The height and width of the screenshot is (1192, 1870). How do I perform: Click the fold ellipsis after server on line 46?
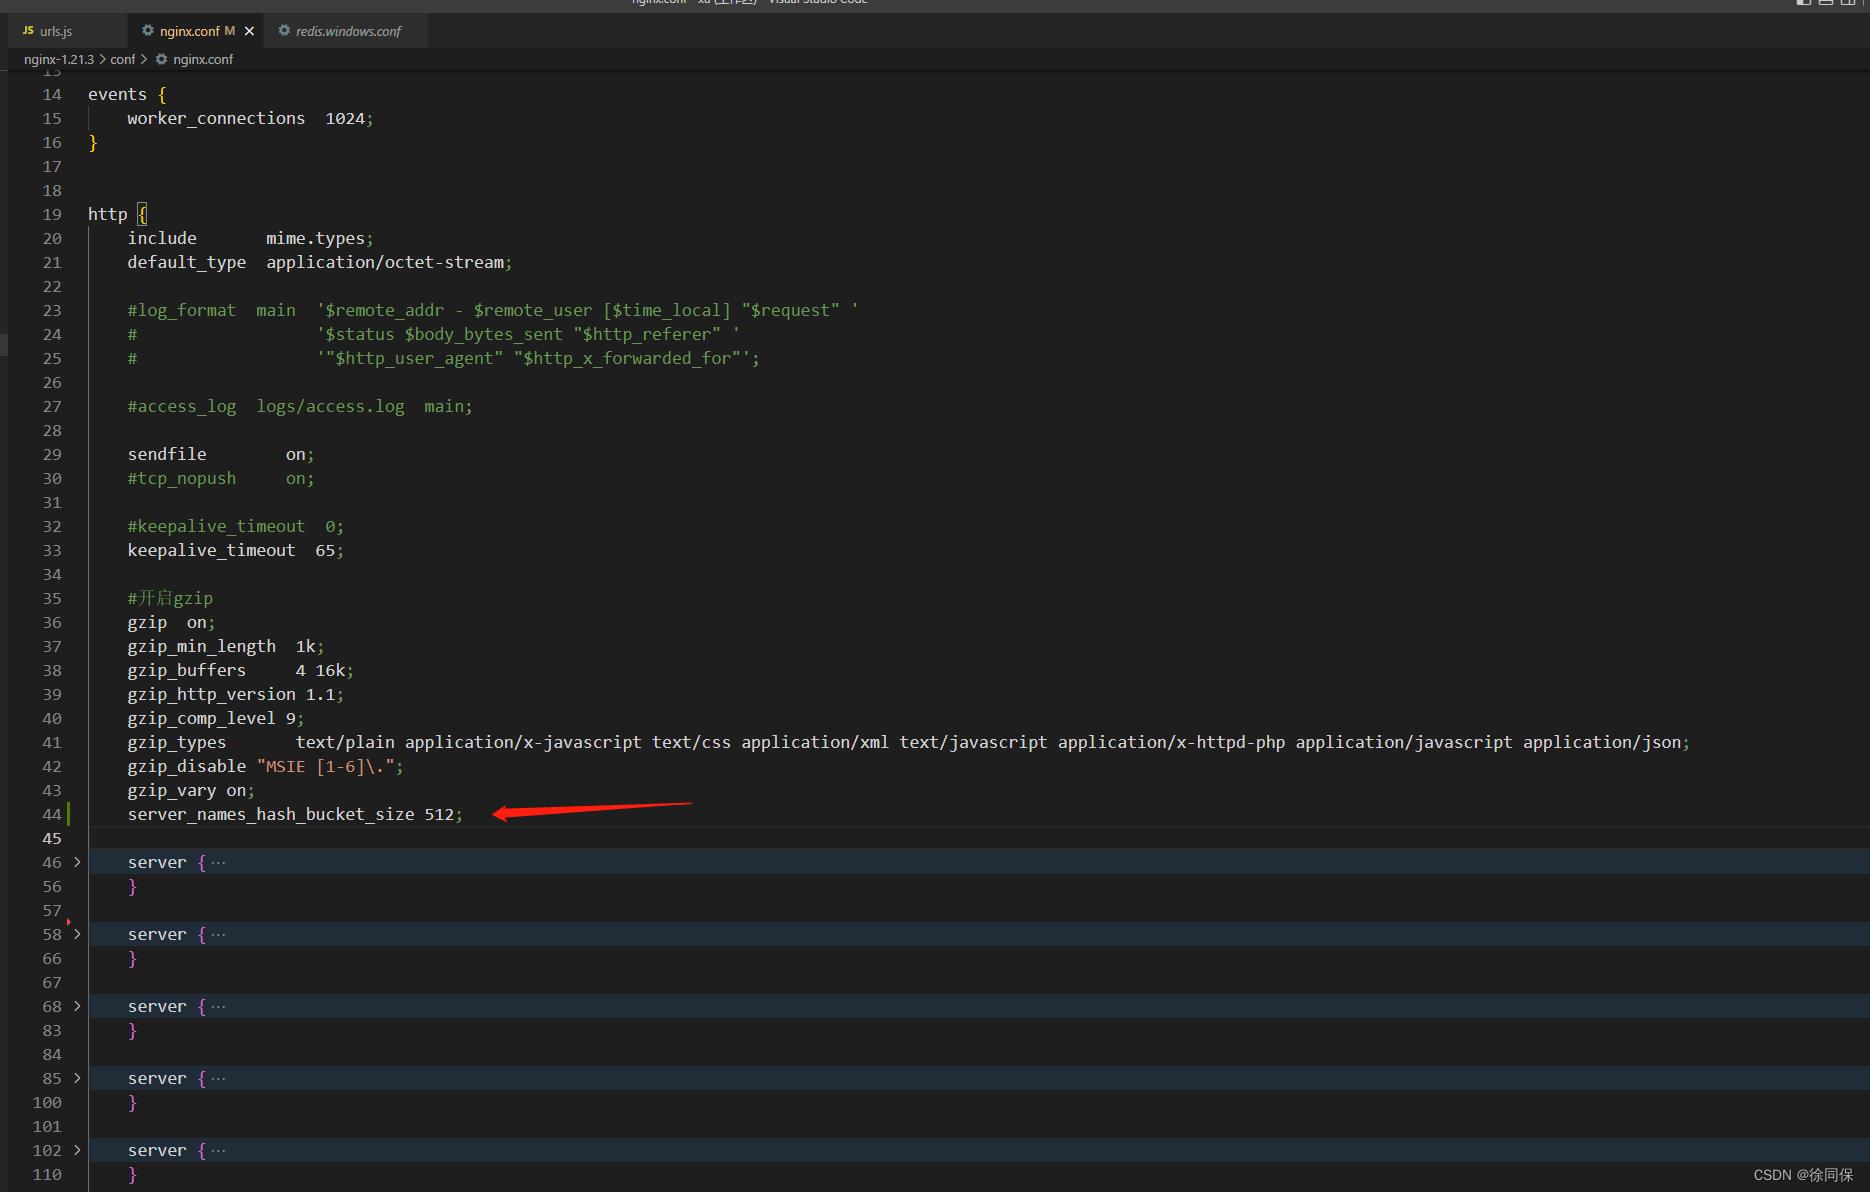218,862
